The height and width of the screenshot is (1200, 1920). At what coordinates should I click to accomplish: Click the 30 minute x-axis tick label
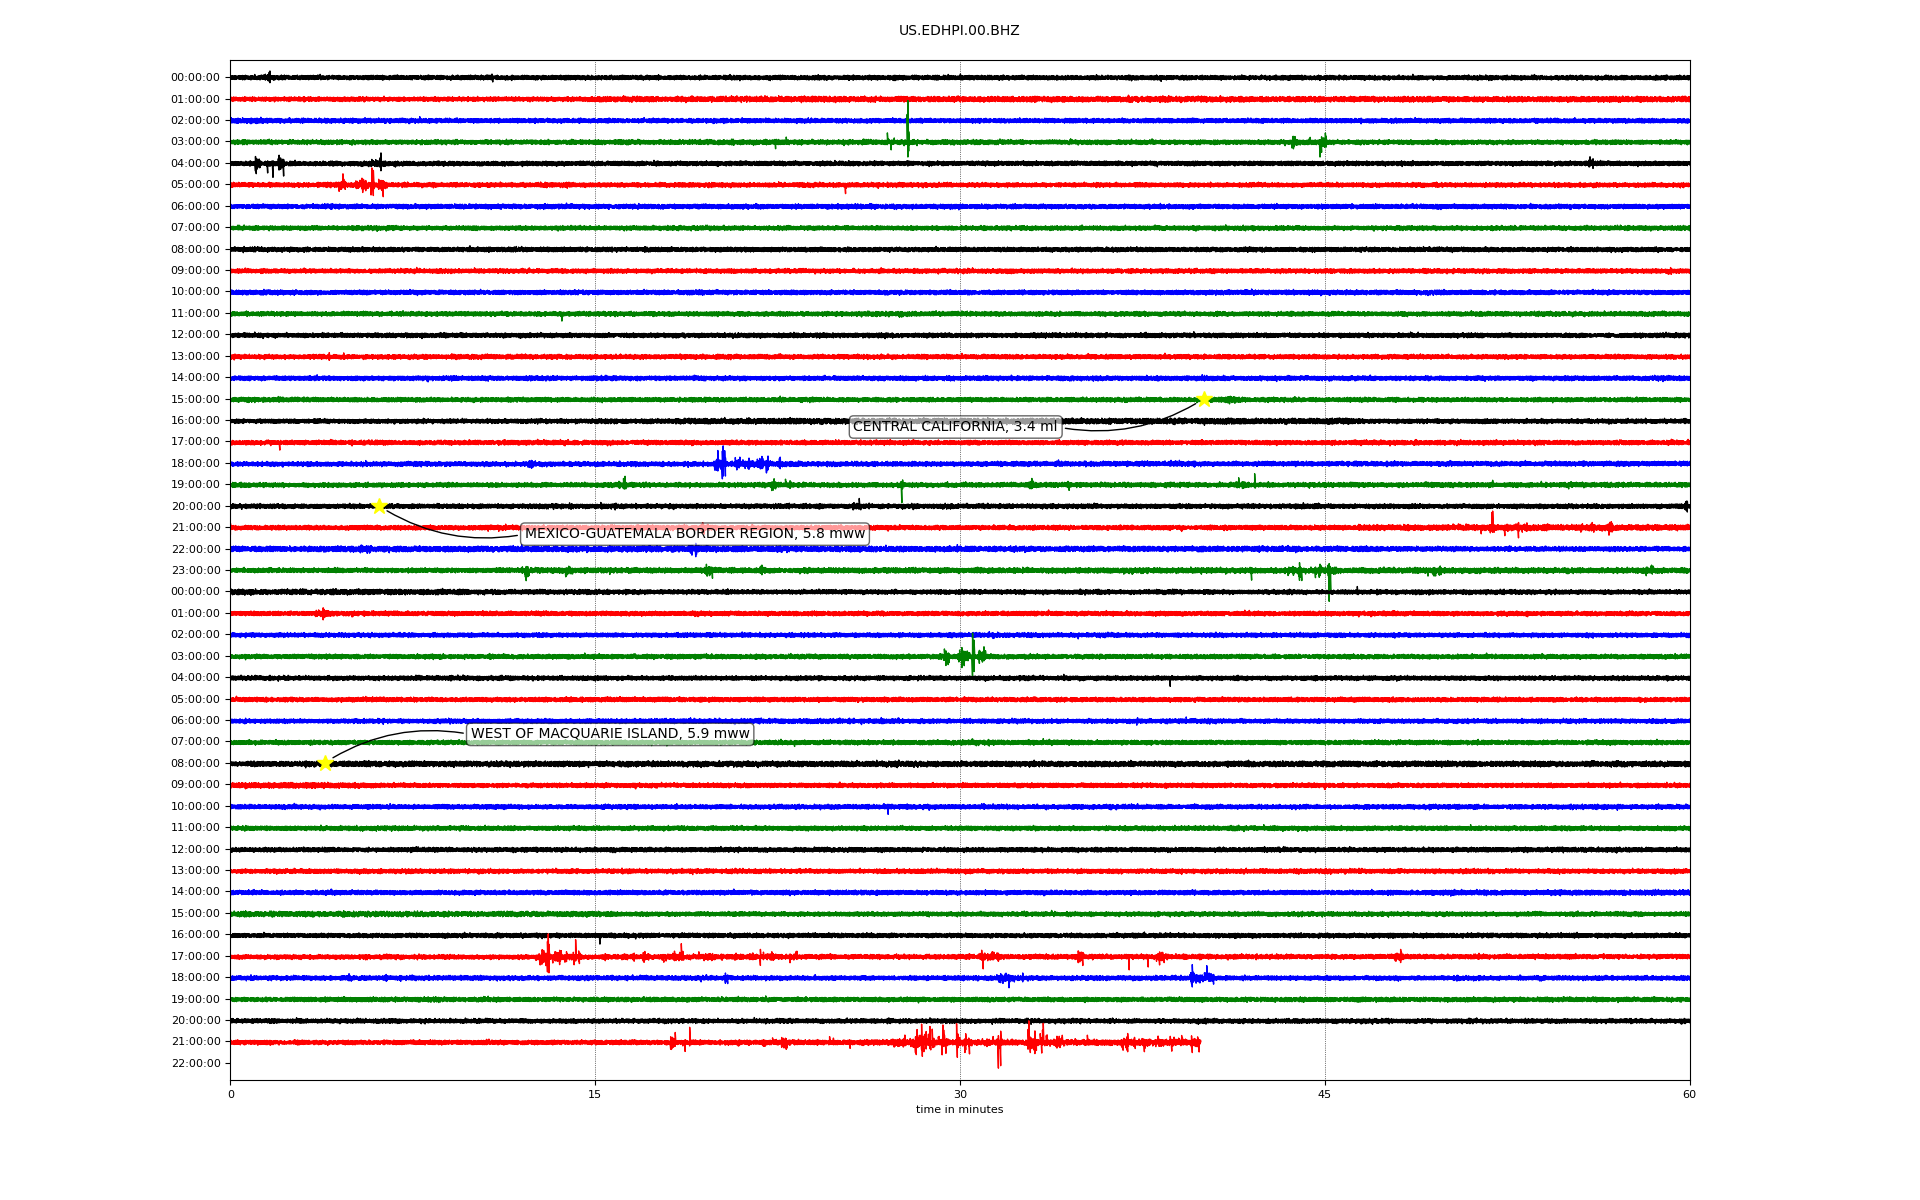(960, 1094)
